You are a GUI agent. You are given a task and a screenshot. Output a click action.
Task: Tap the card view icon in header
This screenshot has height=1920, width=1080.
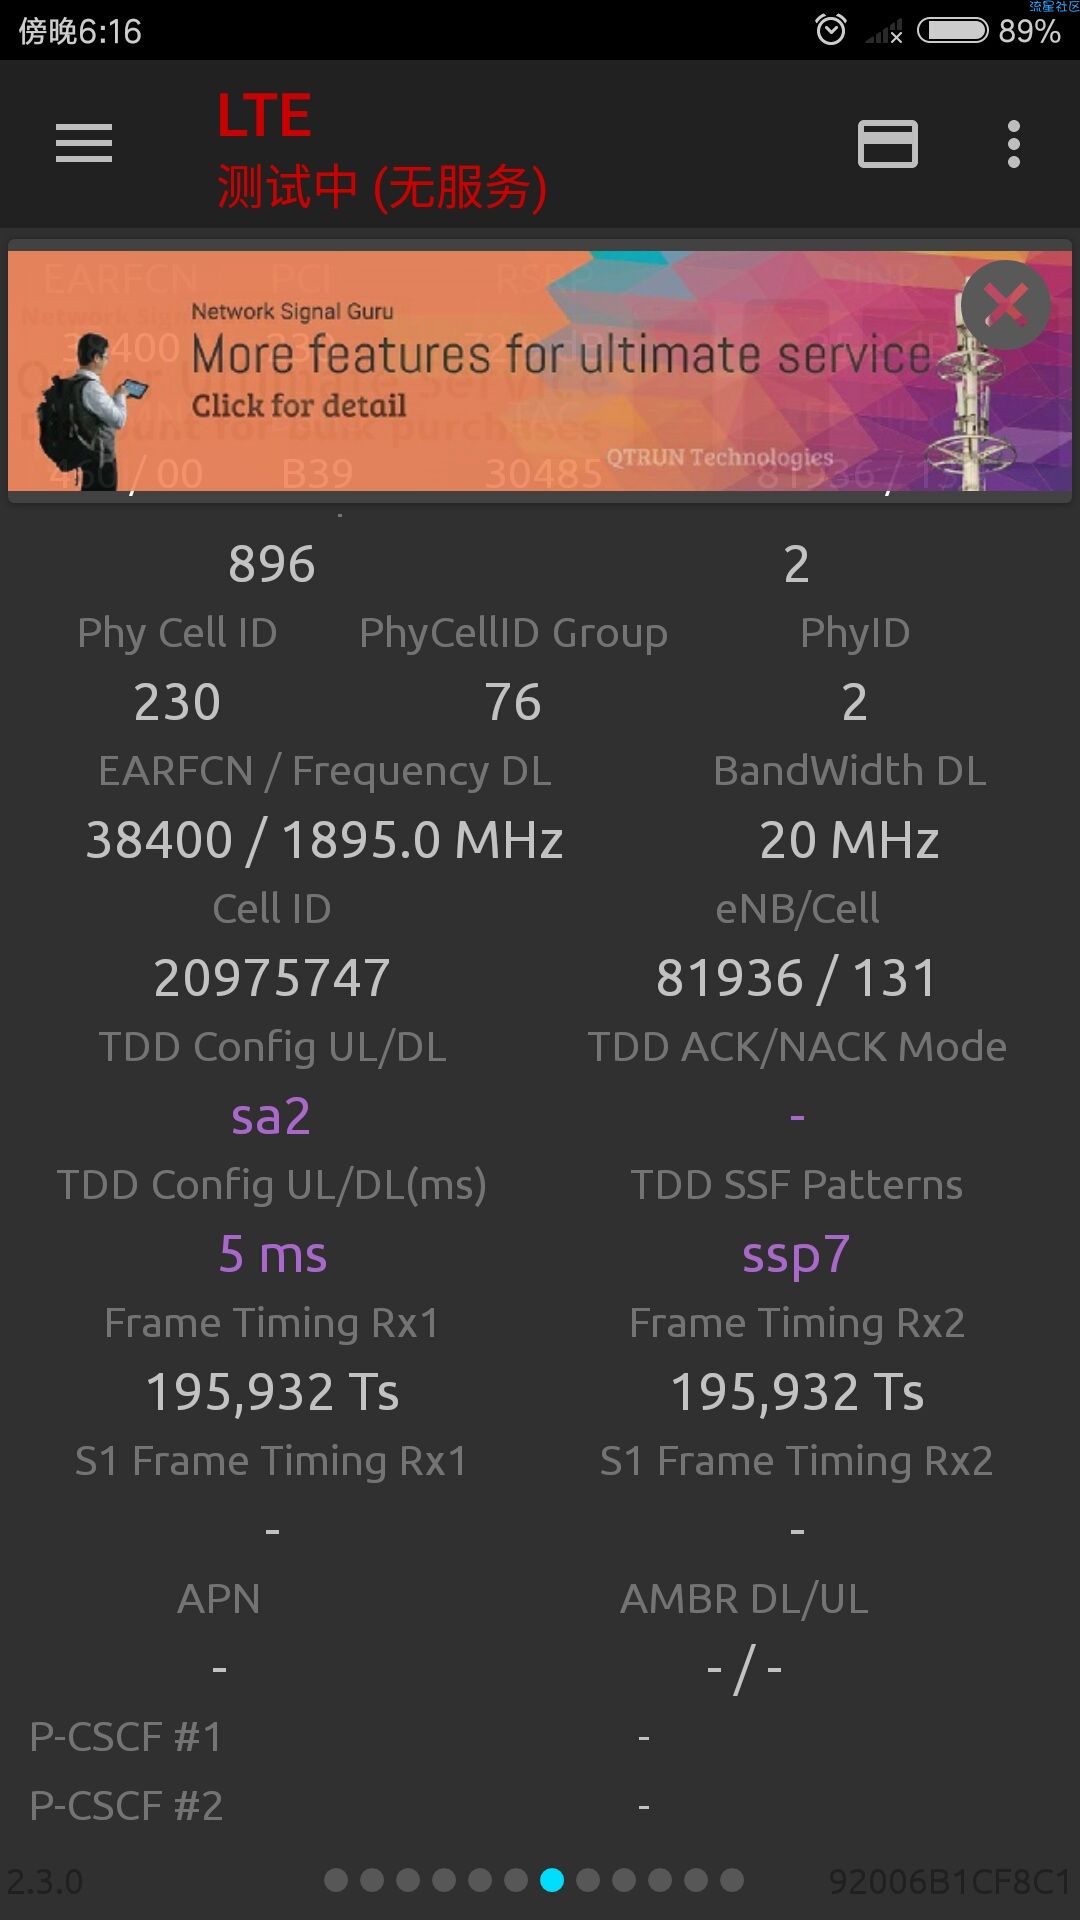888,144
